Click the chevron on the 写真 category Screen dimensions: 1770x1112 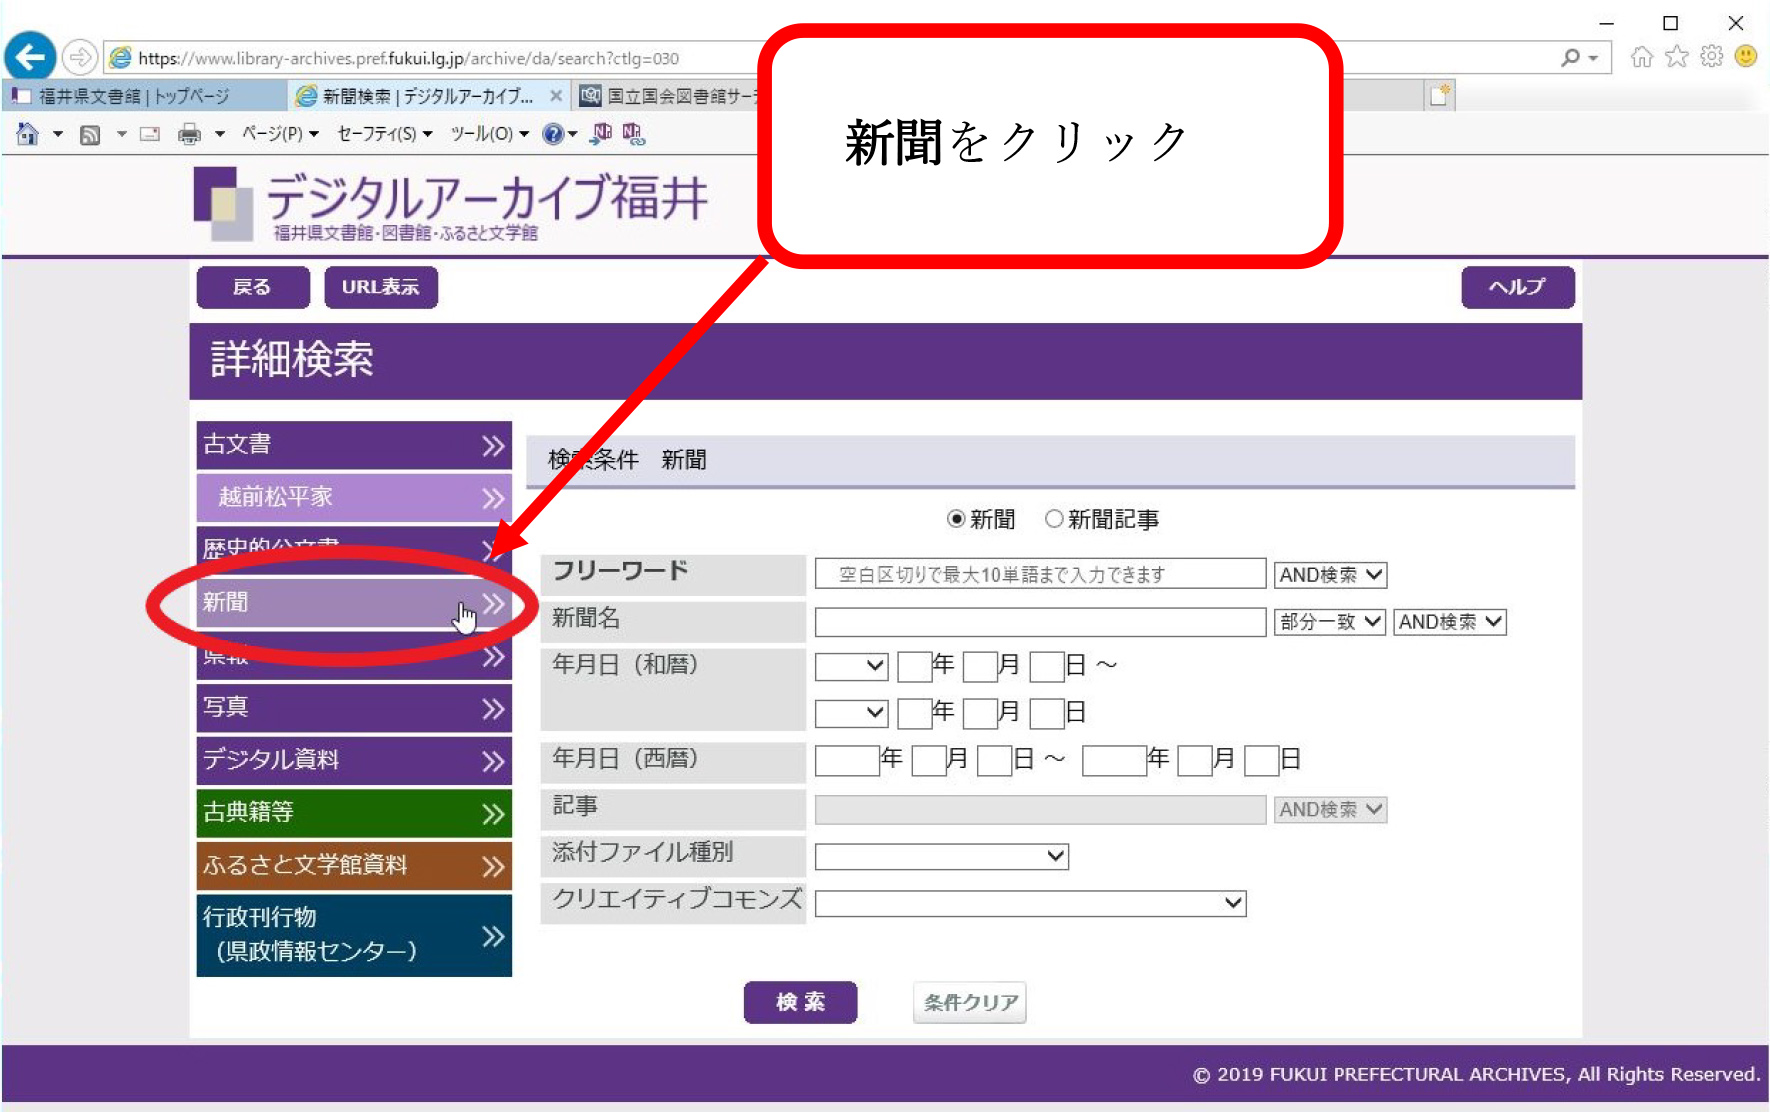493,709
